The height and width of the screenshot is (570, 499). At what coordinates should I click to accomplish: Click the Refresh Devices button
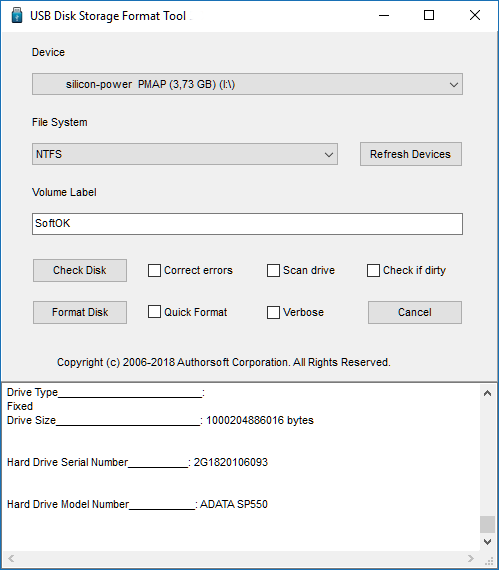click(x=411, y=154)
